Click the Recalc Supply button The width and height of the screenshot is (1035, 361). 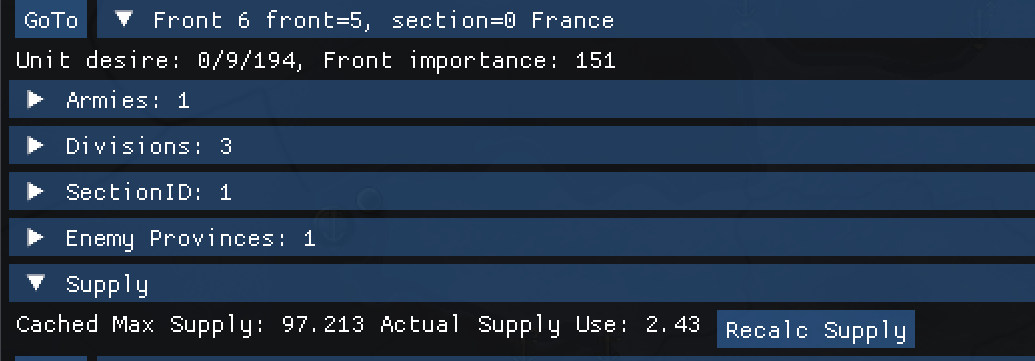pos(816,329)
